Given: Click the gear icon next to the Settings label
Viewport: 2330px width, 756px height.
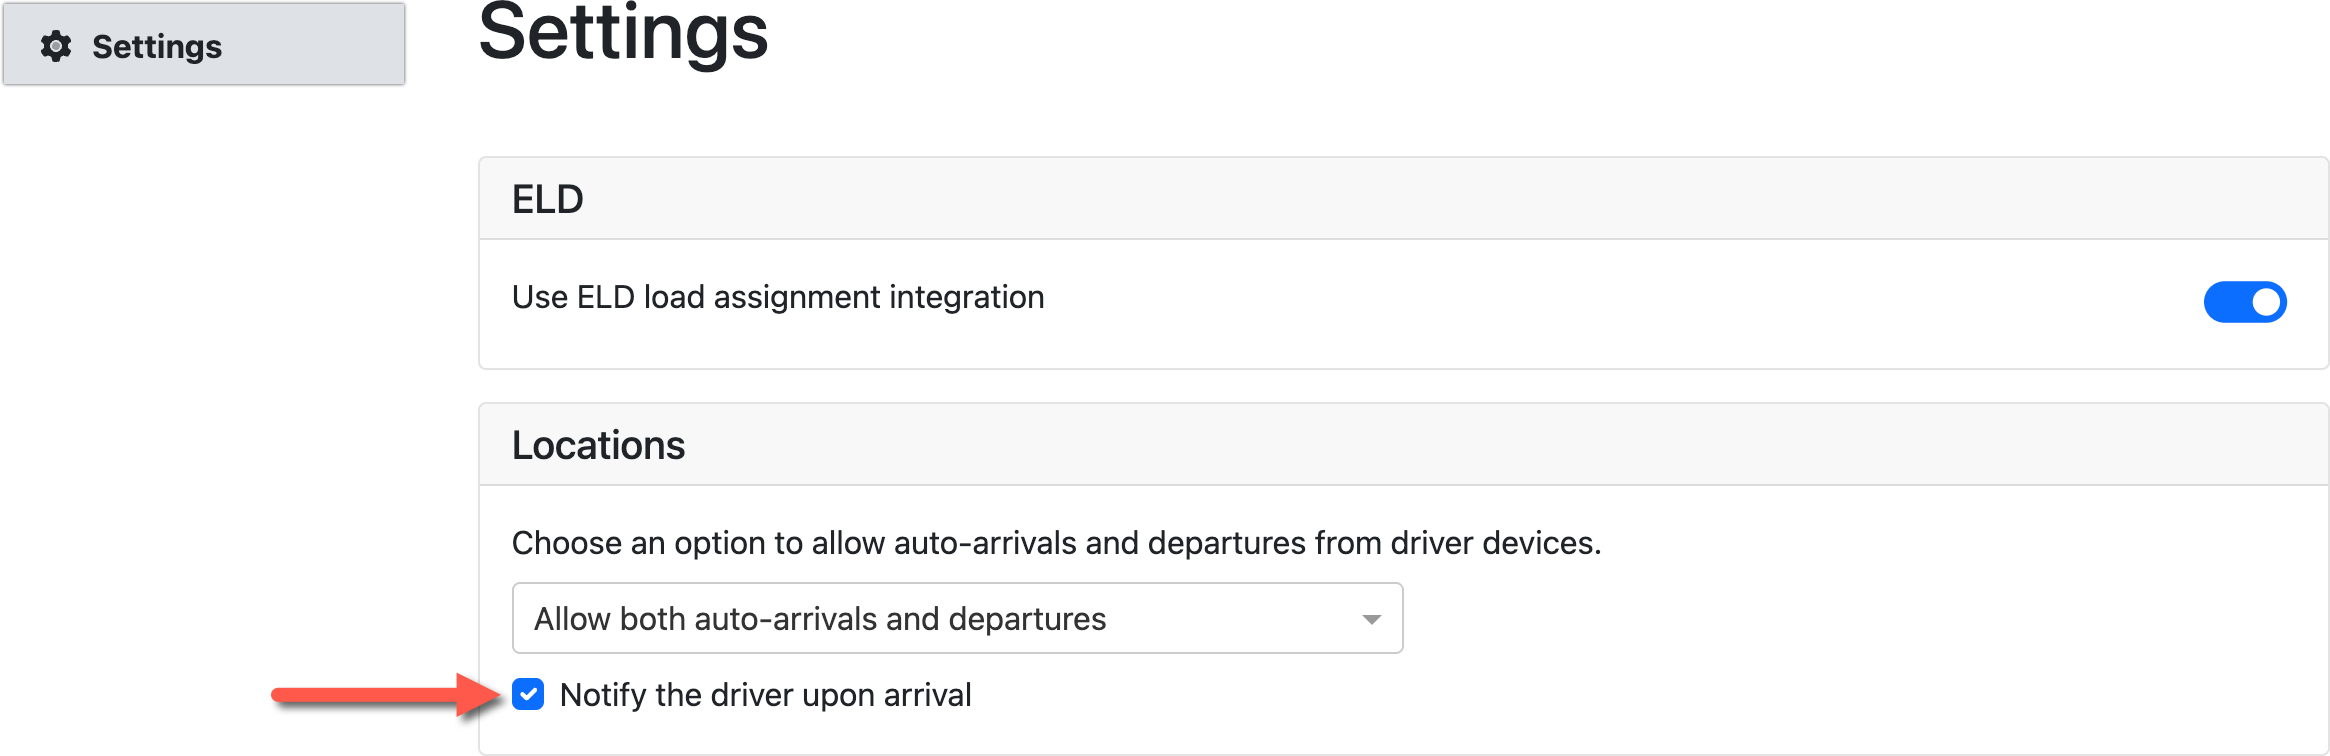Looking at the screenshot, I should point(57,45).
